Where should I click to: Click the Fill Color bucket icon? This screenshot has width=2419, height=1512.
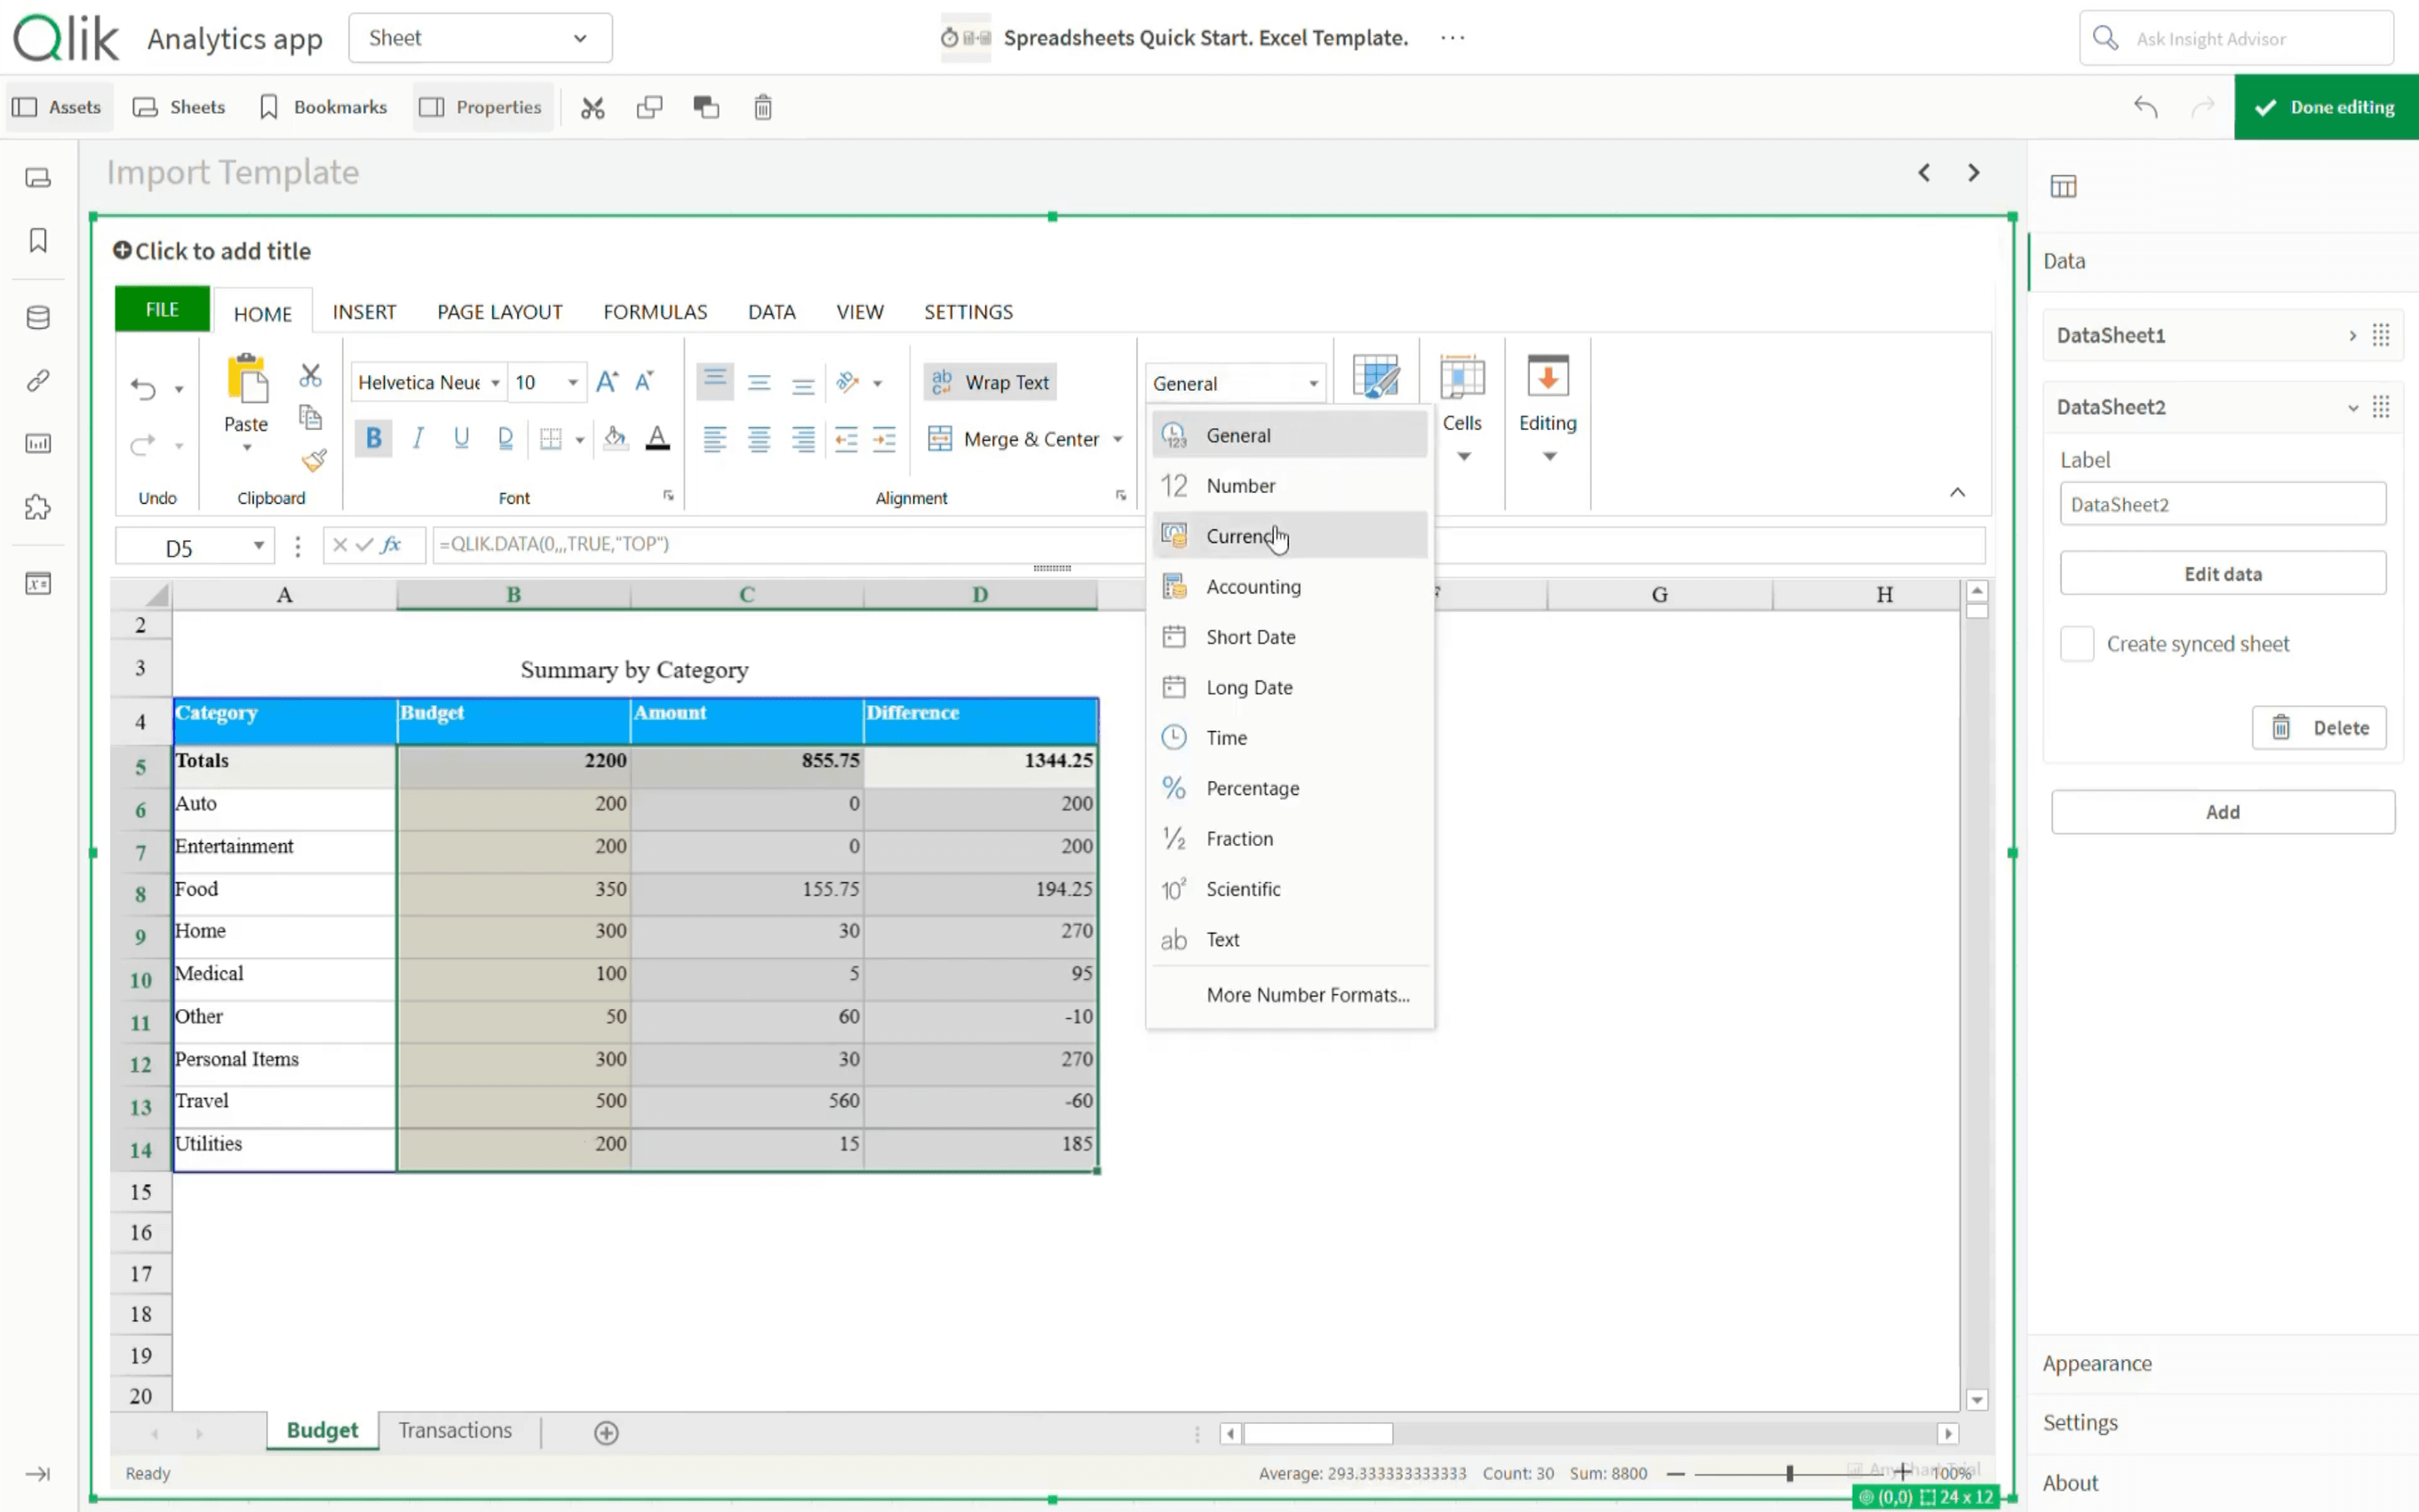point(615,438)
